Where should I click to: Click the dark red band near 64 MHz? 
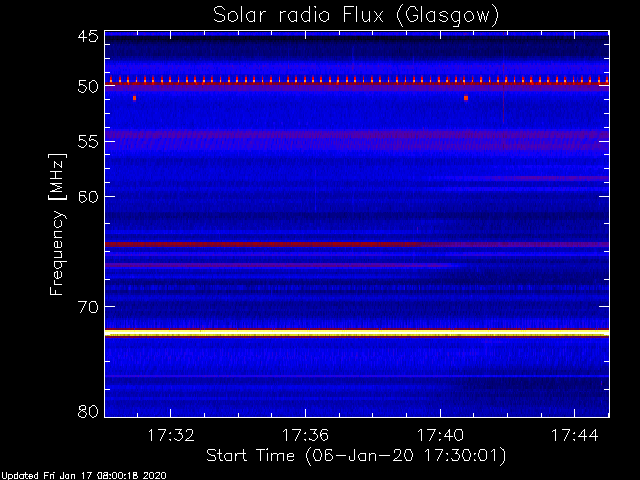[357, 244]
